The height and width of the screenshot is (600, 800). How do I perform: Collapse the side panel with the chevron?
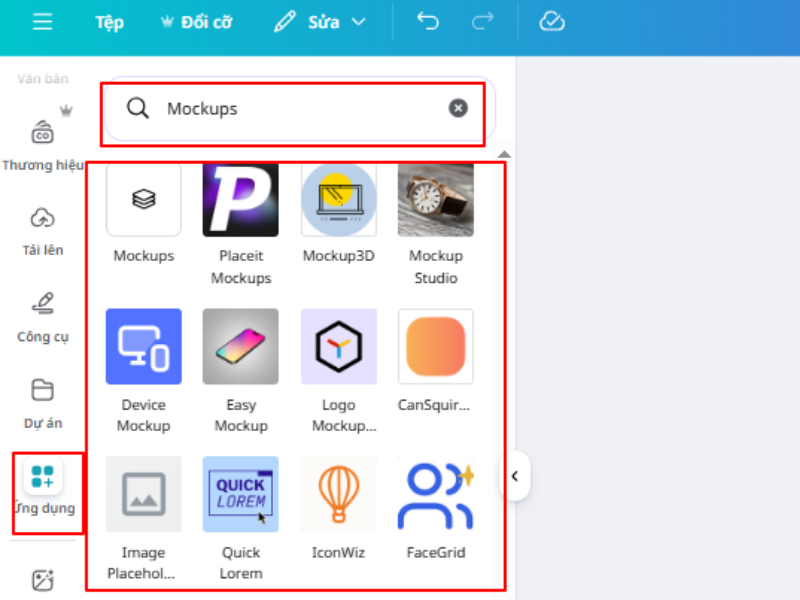514,477
